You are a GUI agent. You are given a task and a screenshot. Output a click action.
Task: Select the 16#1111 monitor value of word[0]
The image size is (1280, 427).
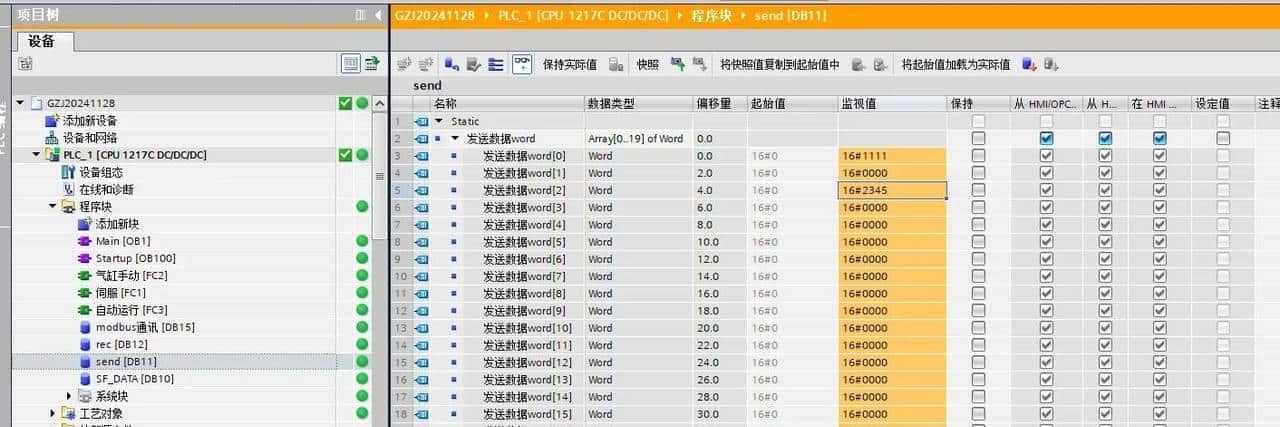click(892, 156)
